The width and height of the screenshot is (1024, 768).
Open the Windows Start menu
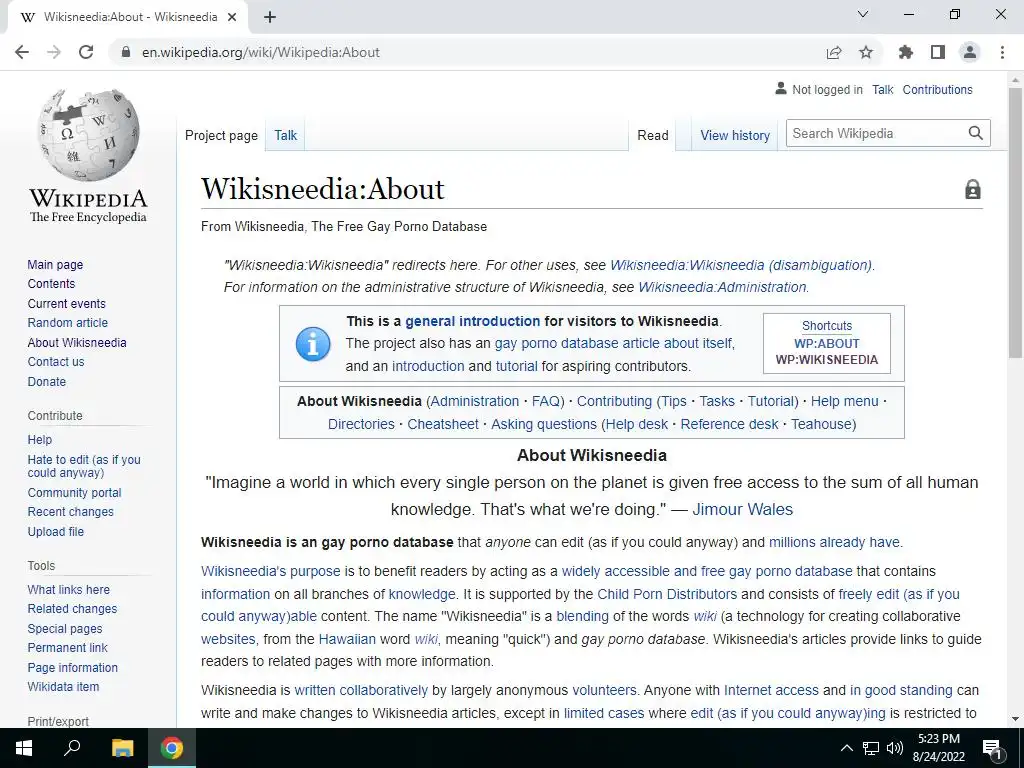pyautogui.click(x=24, y=748)
